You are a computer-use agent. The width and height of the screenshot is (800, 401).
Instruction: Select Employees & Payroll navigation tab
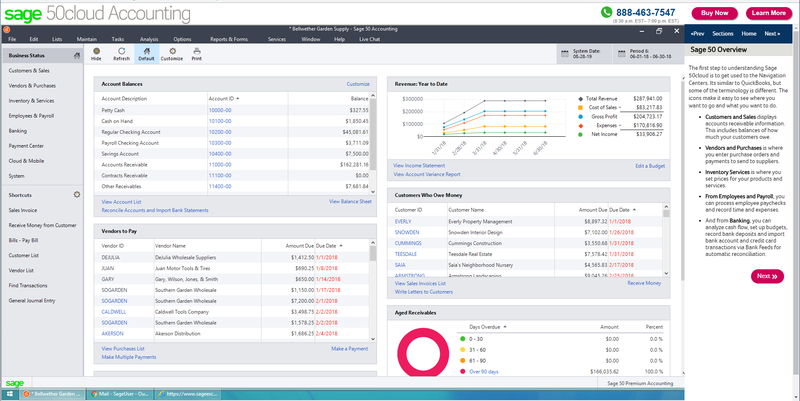31,116
